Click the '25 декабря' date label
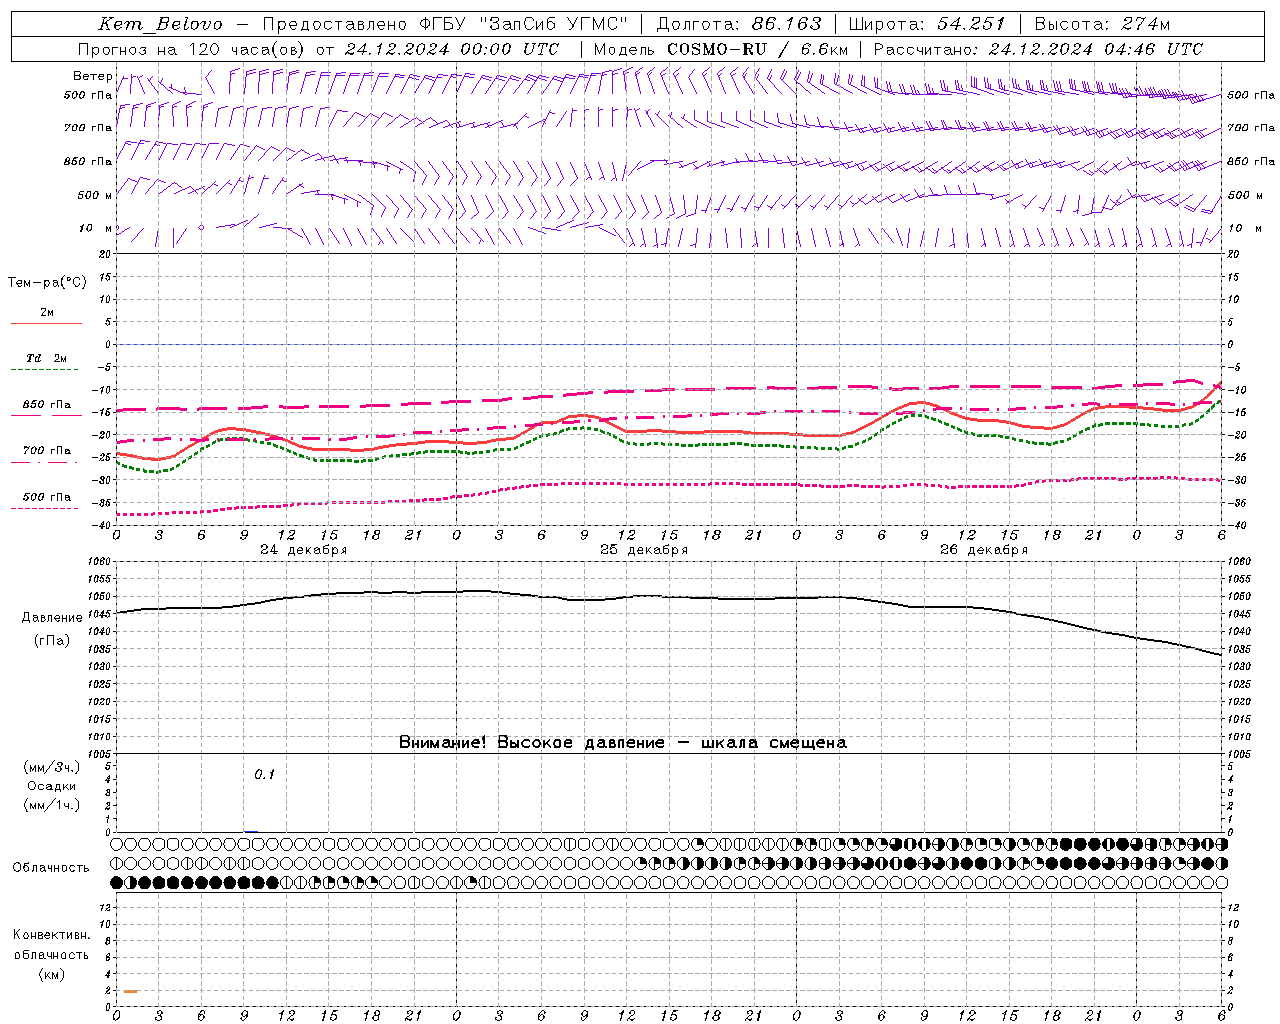Image resolution: width=1280 pixels, height=1024 pixels. click(x=643, y=550)
